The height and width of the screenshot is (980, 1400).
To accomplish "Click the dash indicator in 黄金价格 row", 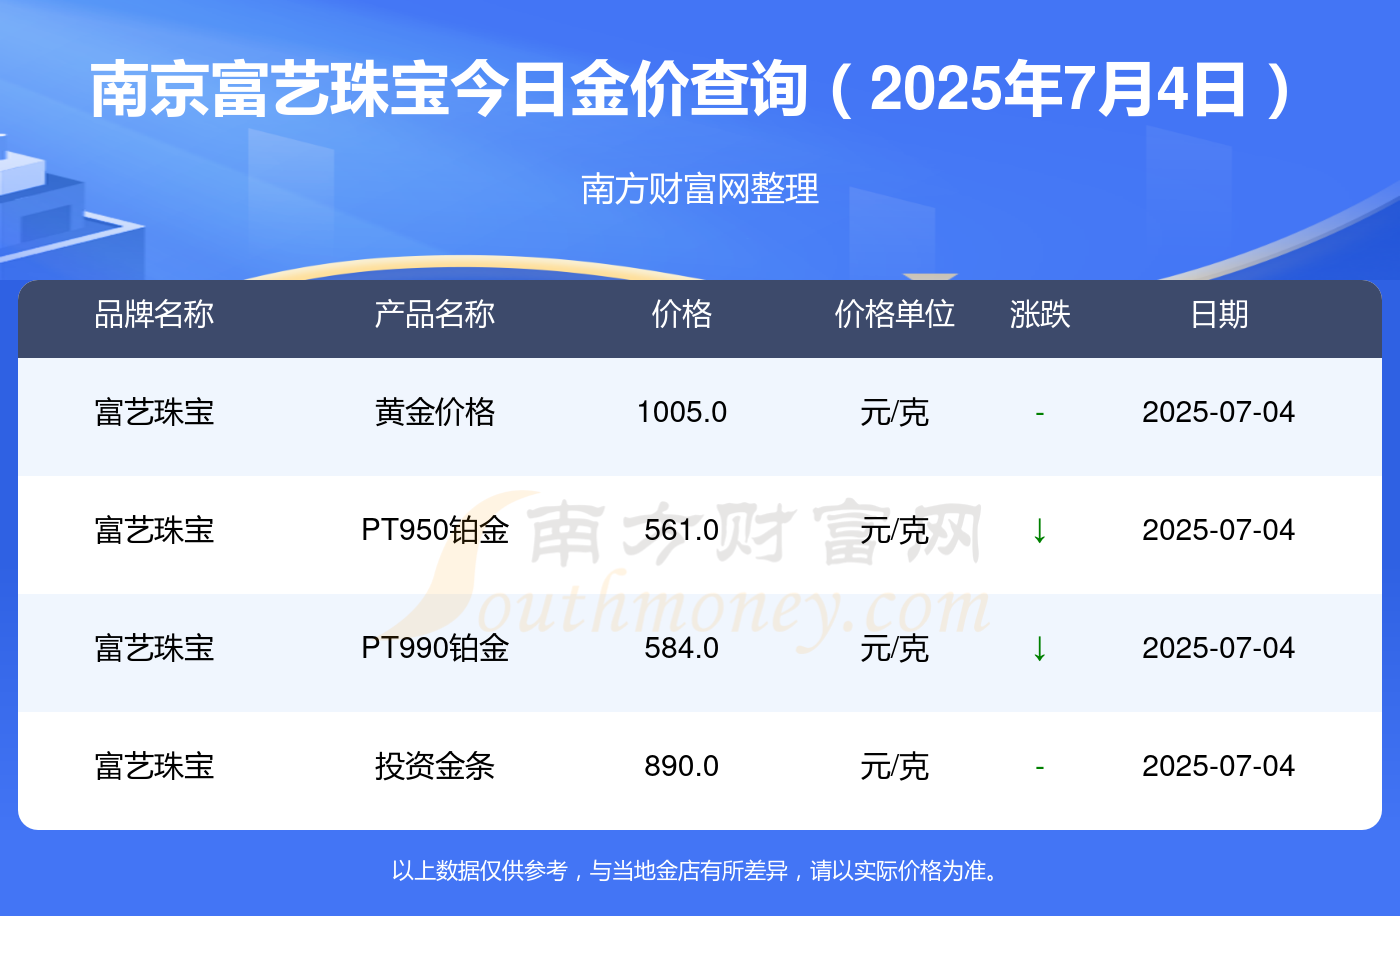I will pyautogui.click(x=1040, y=413).
